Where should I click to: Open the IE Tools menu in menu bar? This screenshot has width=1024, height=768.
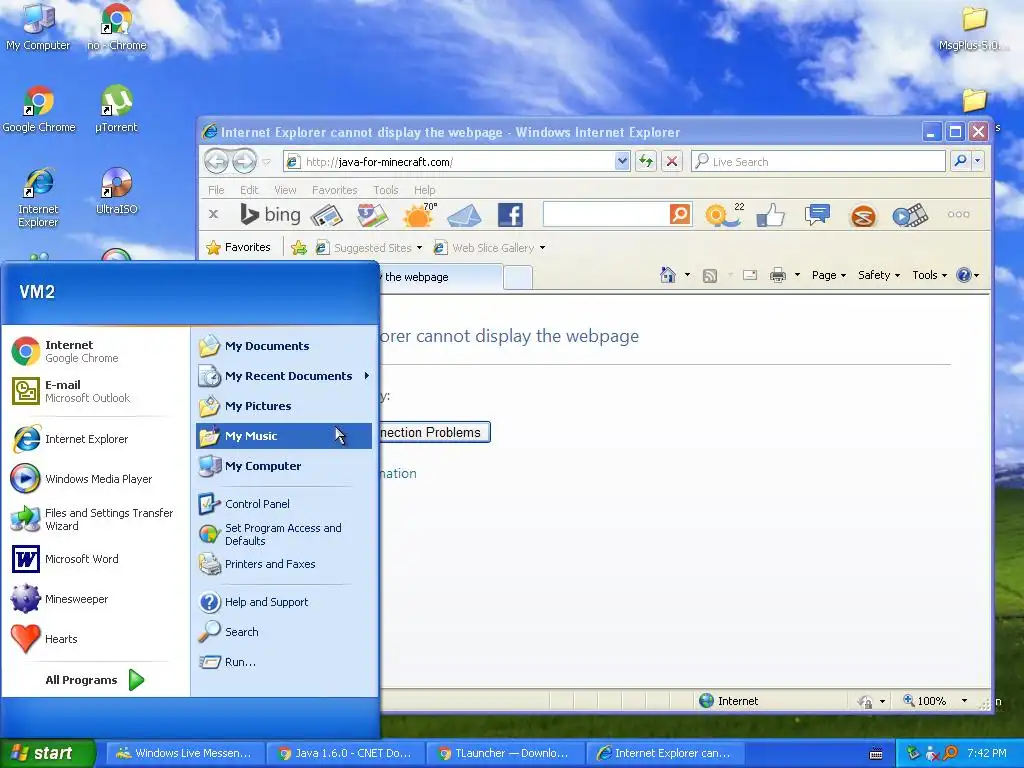pos(386,190)
